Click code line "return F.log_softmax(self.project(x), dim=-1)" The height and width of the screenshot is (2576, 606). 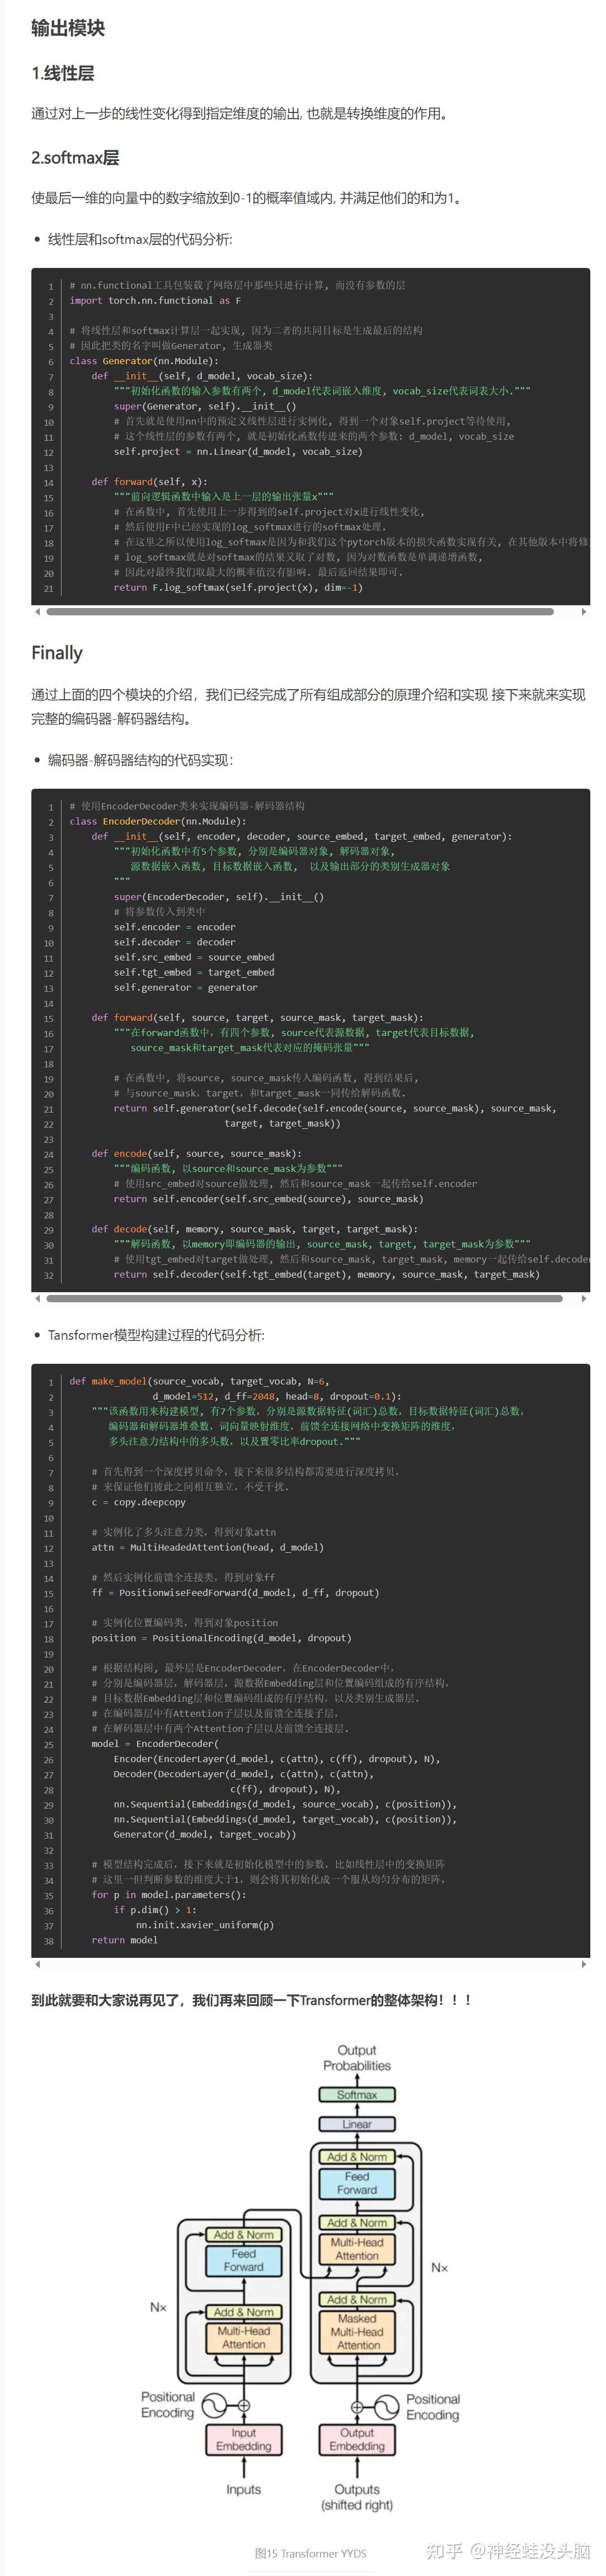click(238, 587)
